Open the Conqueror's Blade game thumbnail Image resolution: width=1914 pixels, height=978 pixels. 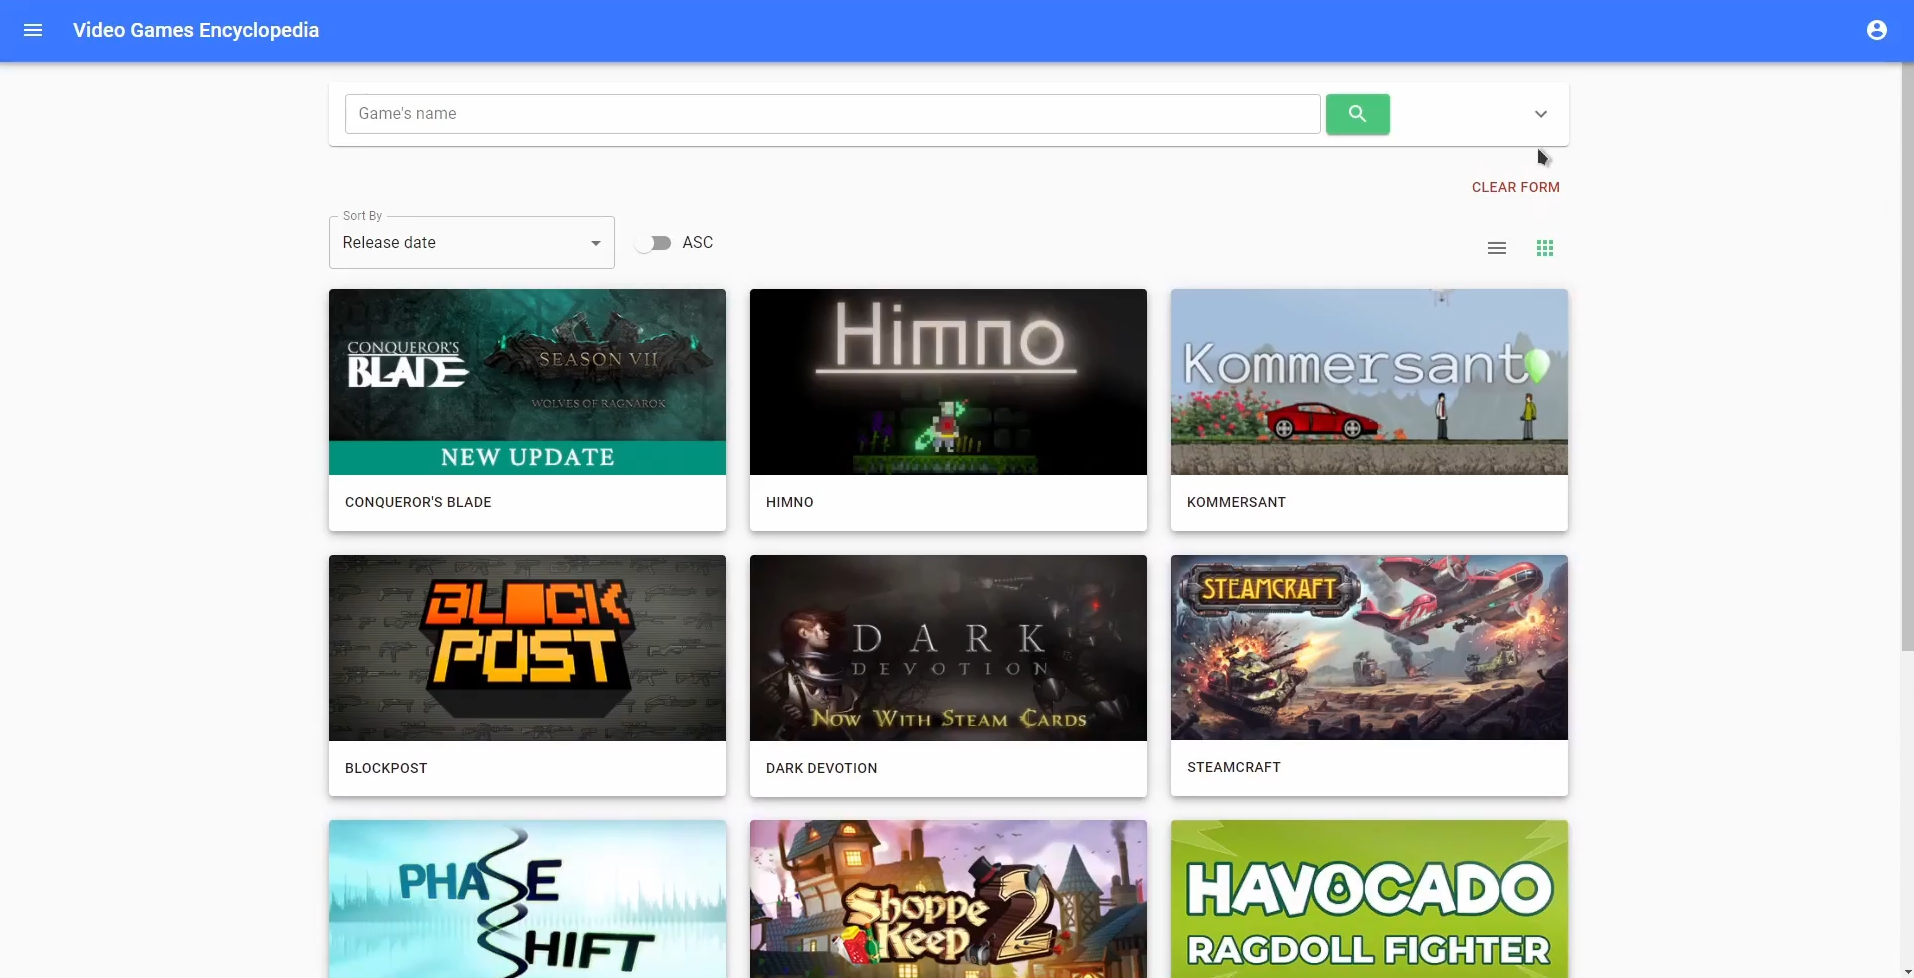tap(527, 382)
